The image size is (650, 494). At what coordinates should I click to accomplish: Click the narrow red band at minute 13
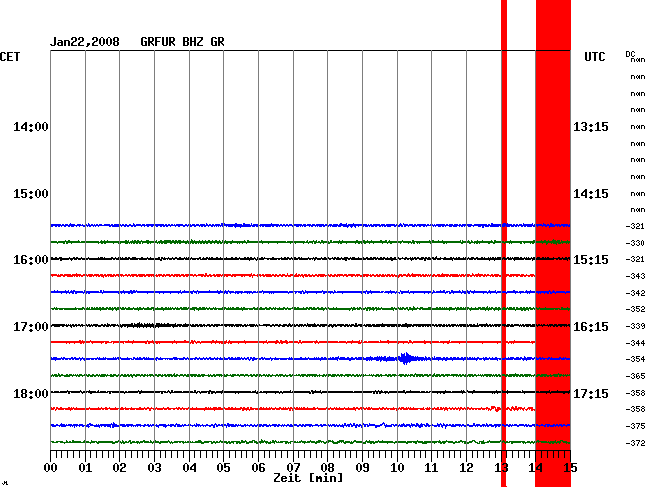pyautogui.click(x=504, y=244)
